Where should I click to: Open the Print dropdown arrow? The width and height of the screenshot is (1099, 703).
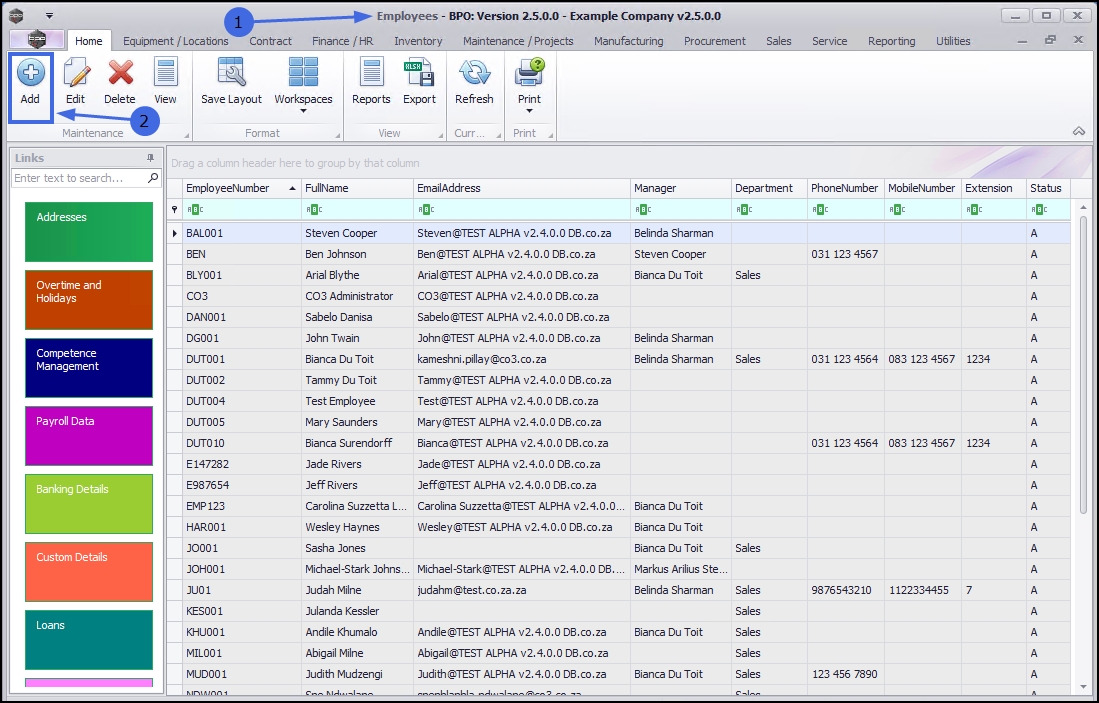[529, 111]
